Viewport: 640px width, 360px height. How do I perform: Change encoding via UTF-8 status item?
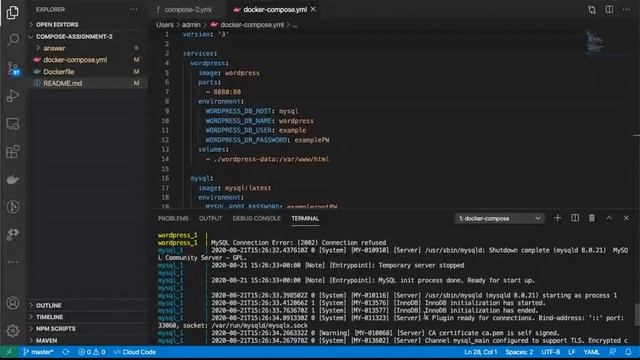(551, 352)
